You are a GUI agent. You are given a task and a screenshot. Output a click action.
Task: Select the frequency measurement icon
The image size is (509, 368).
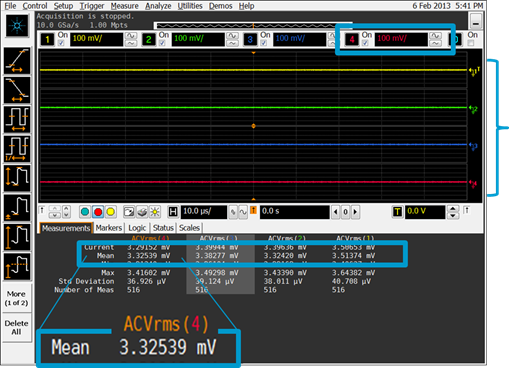click(17, 149)
